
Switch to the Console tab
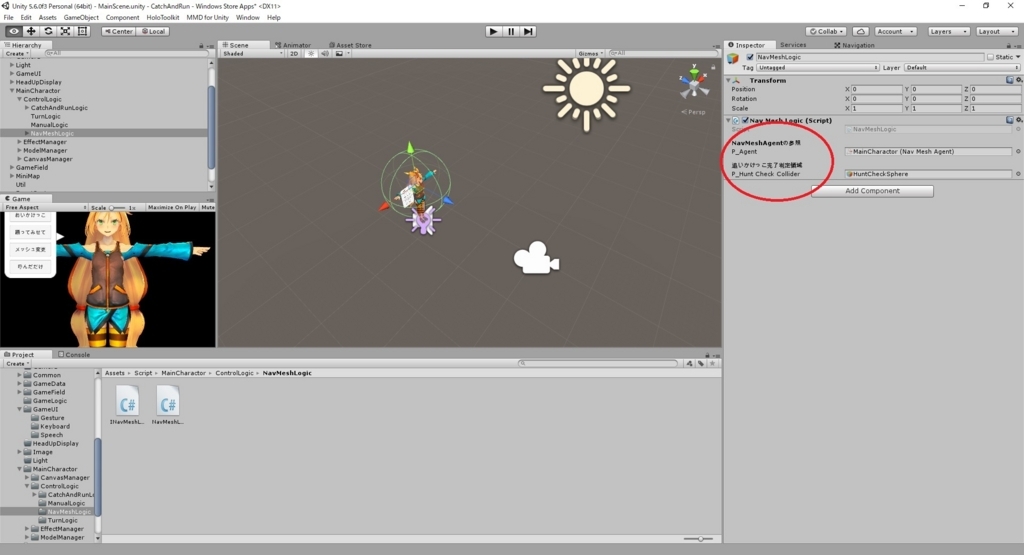pyautogui.click(x=74, y=355)
